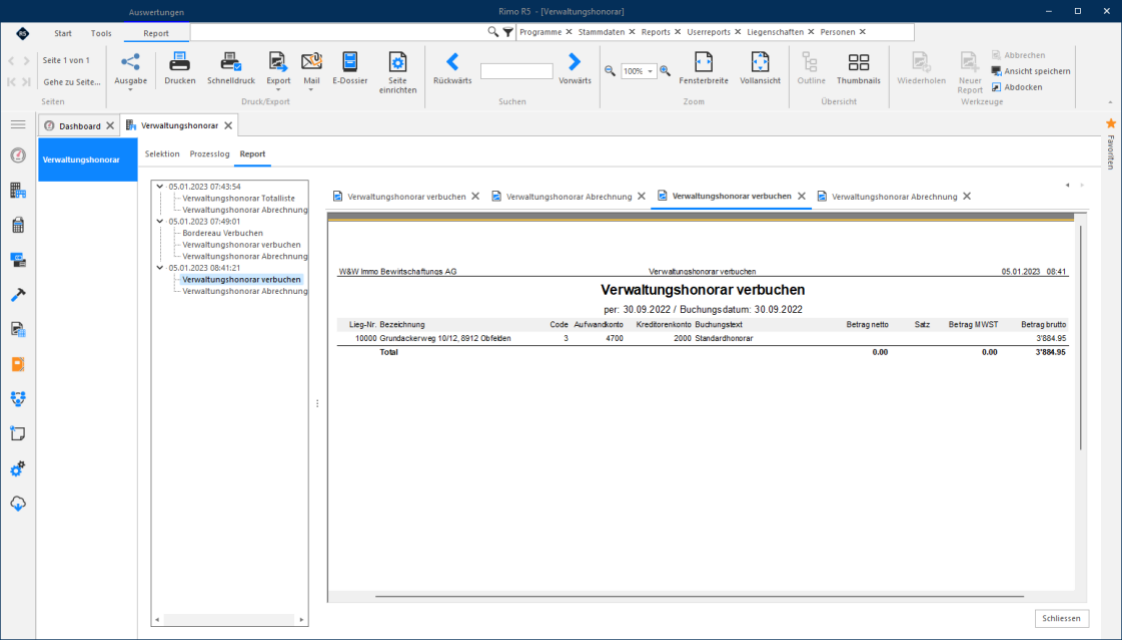Click the filter funnel icon in search bar
The height and width of the screenshot is (640, 1122).
tap(508, 32)
